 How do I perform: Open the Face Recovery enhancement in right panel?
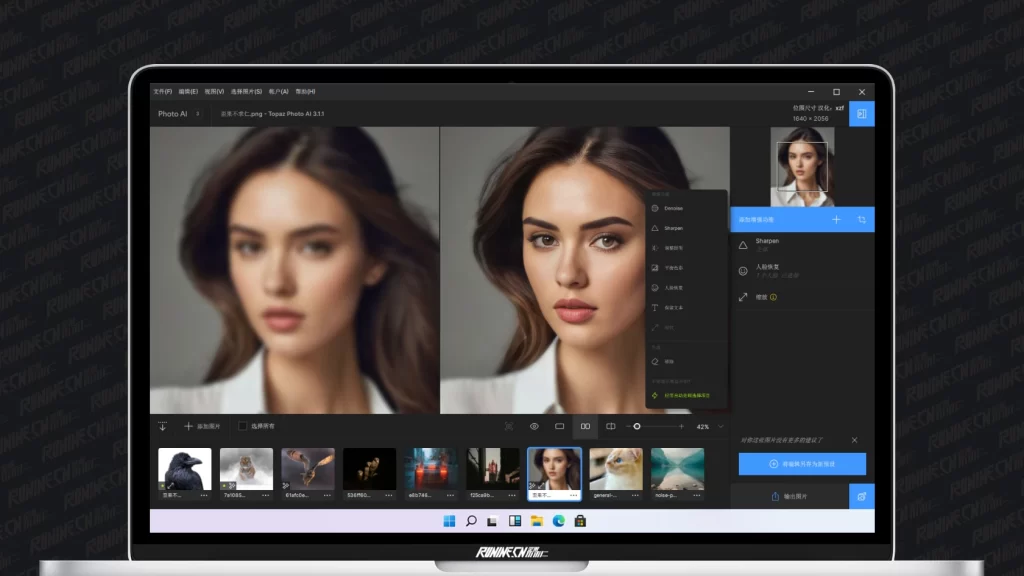(x=767, y=270)
